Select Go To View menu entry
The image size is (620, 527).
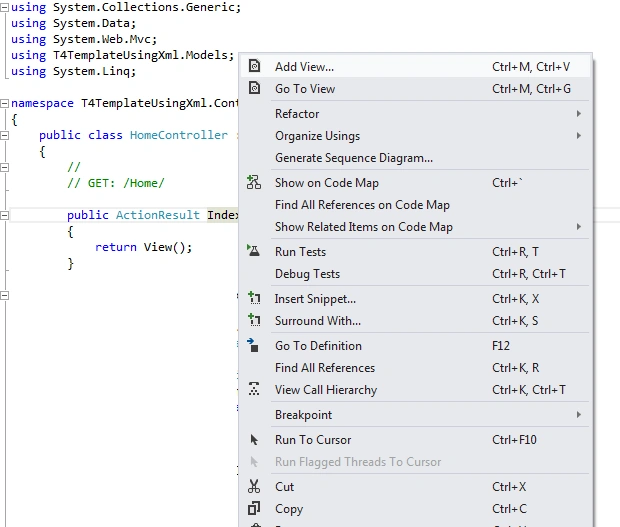point(415,89)
